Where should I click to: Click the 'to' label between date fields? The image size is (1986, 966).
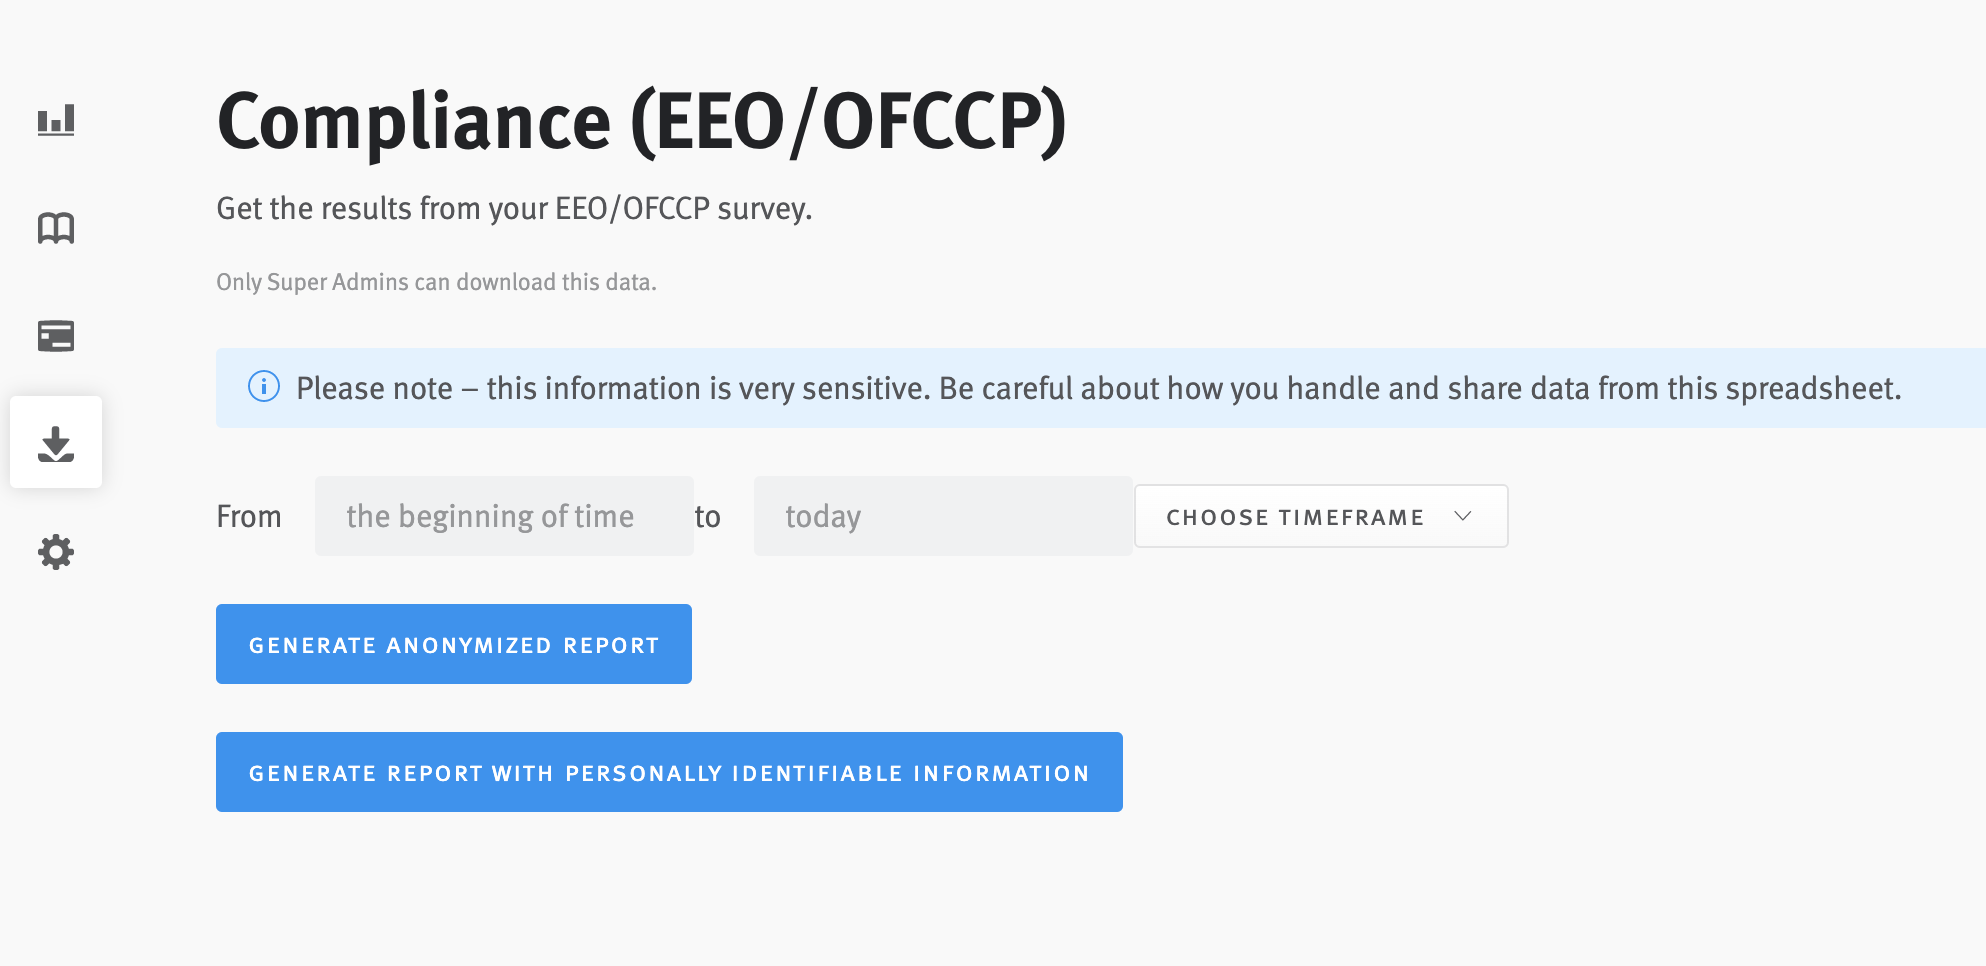click(x=708, y=517)
